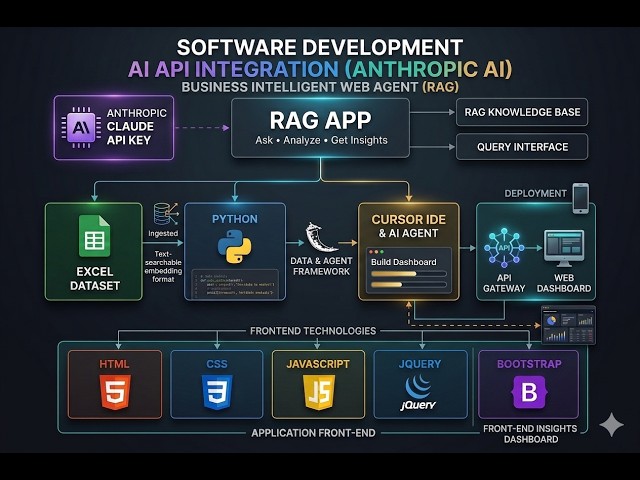Viewport: 640px width, 480px height.
Task: Click the sparkle star icon in corner
Action: tap(611, 424)
